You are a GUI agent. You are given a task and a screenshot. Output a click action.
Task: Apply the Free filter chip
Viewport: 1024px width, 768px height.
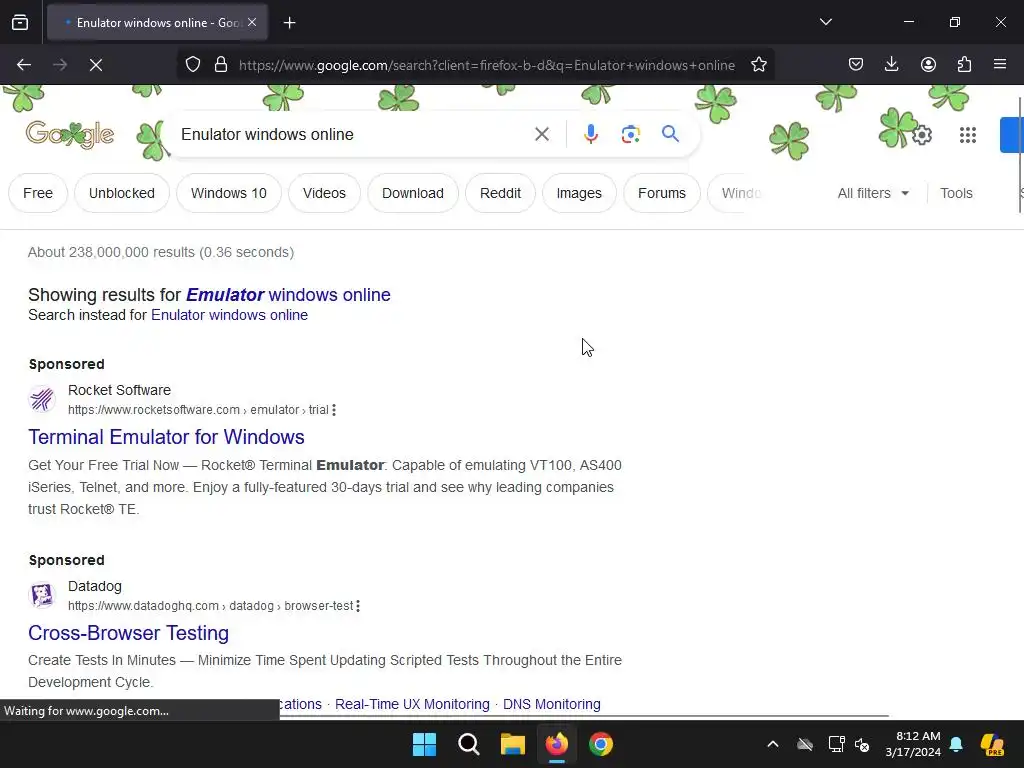[x=38, y=193]
